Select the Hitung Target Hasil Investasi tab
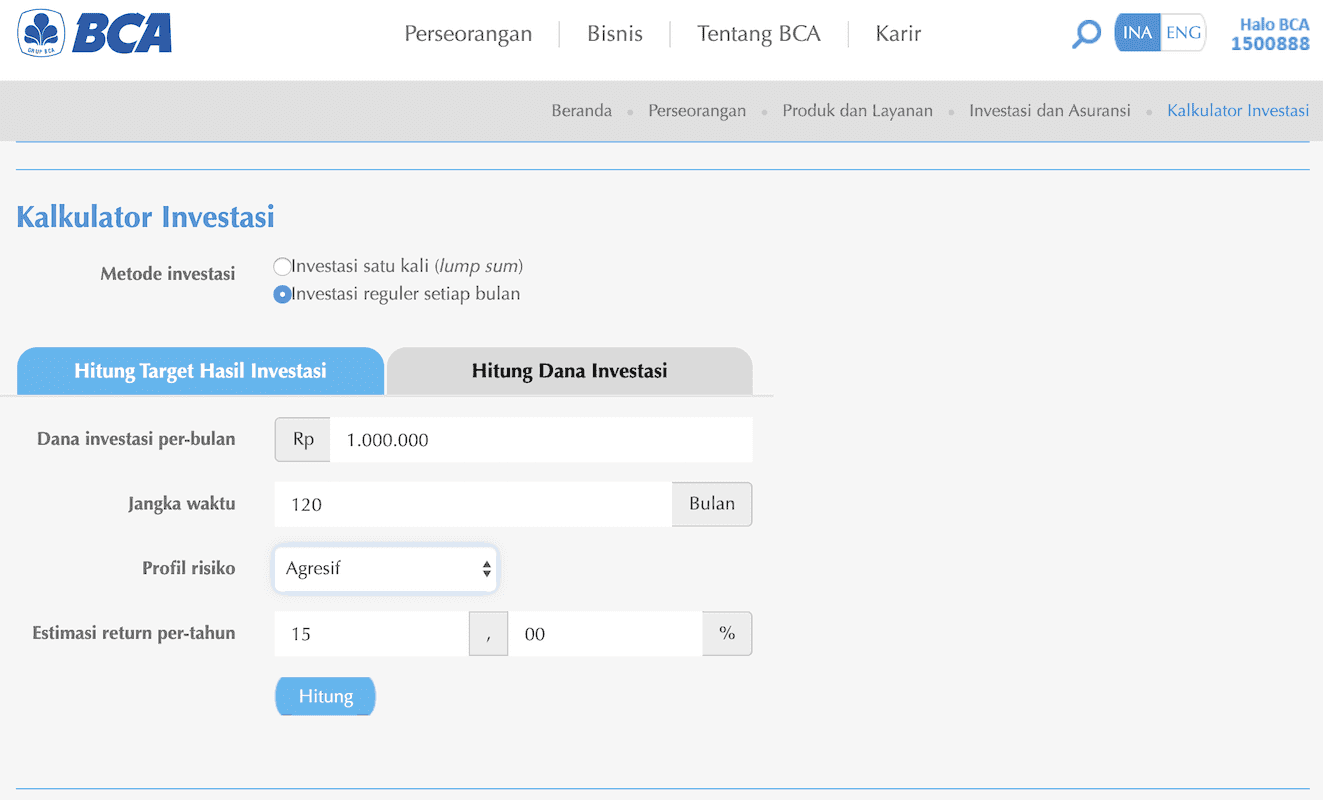Viewport: 1323px width, 800px height. coord(199,370)
